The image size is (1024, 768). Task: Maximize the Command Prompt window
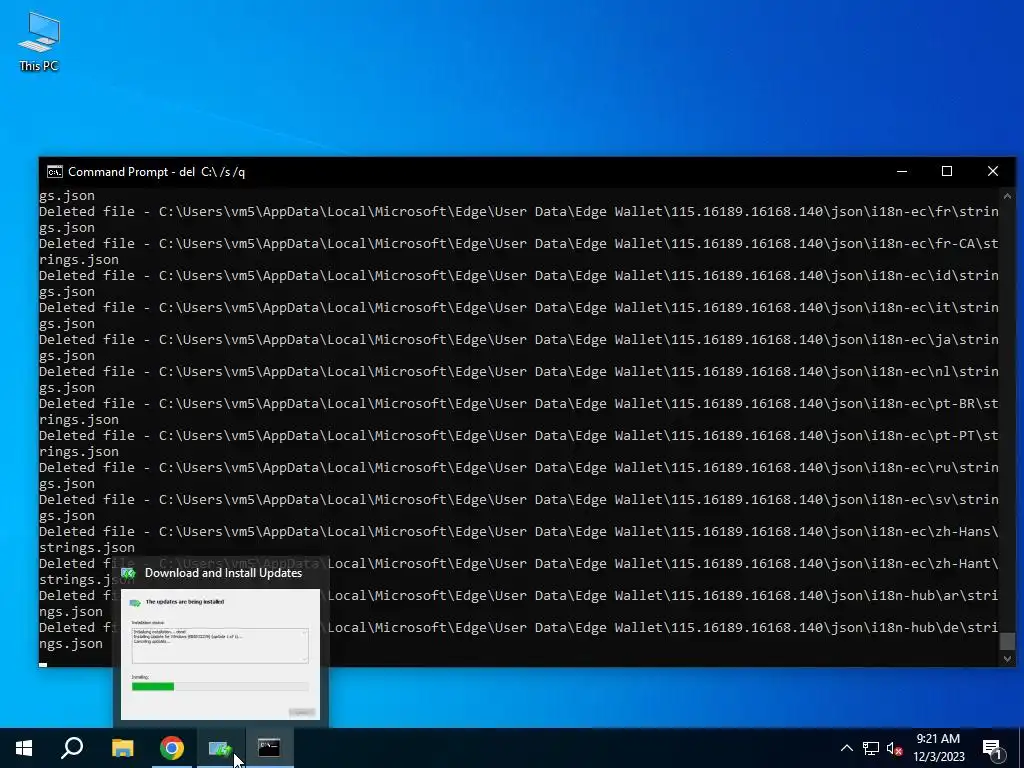click(947, 172)
